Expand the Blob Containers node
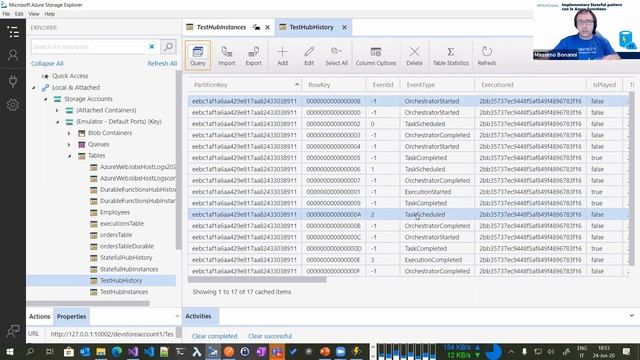640x360 pixels. pos(69,133)
